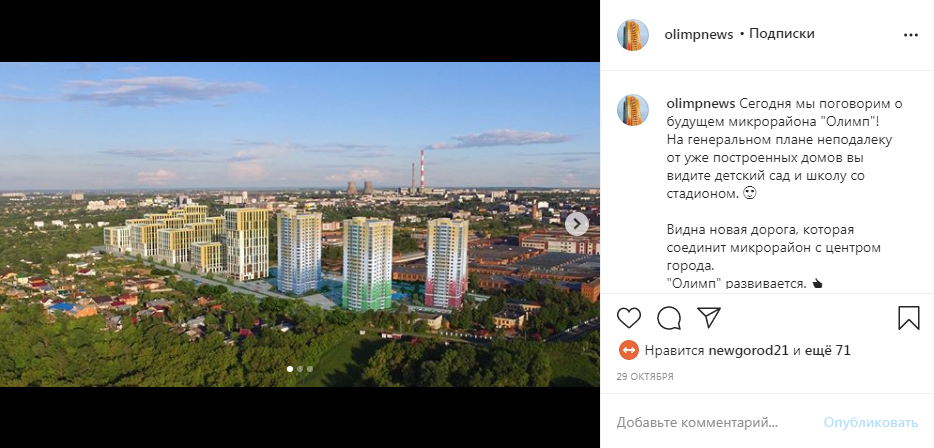Click the Опубликовать button
Image resolution: width=934 pixels, height=448 pixels.
click(870, 423)
